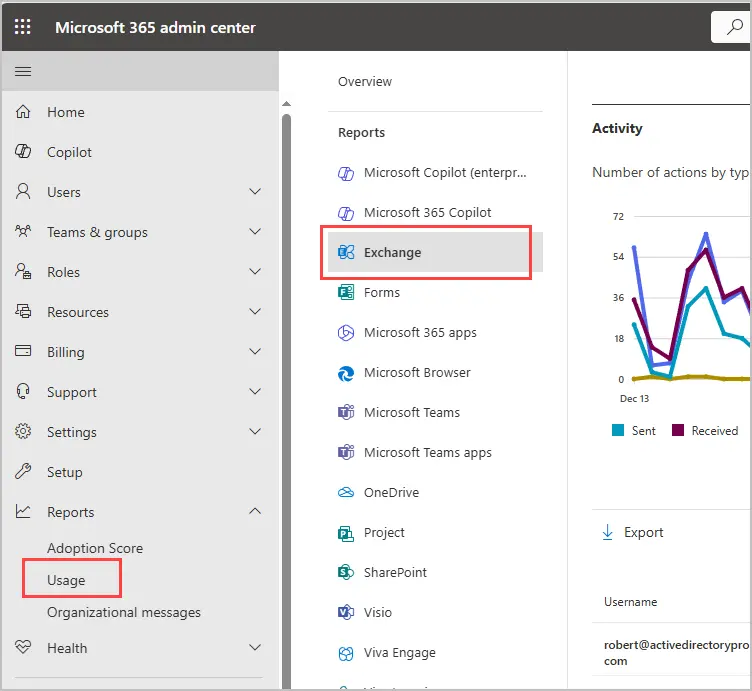Click the Microsoft Teams apps icon
Viewport: 752px width, 691px height.
(x=346, y=452)
